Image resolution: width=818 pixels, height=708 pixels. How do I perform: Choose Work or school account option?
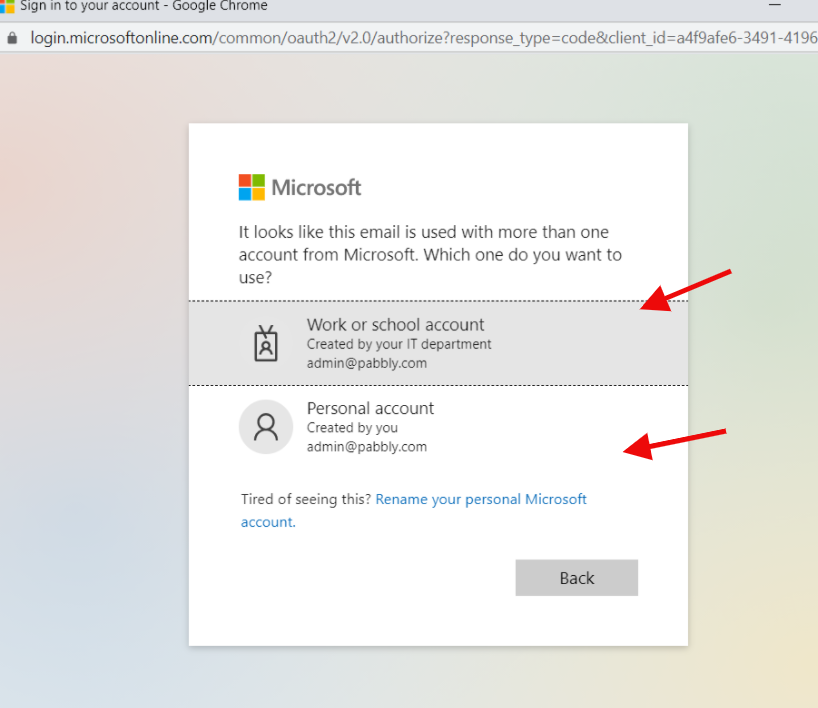click(438, 343)
